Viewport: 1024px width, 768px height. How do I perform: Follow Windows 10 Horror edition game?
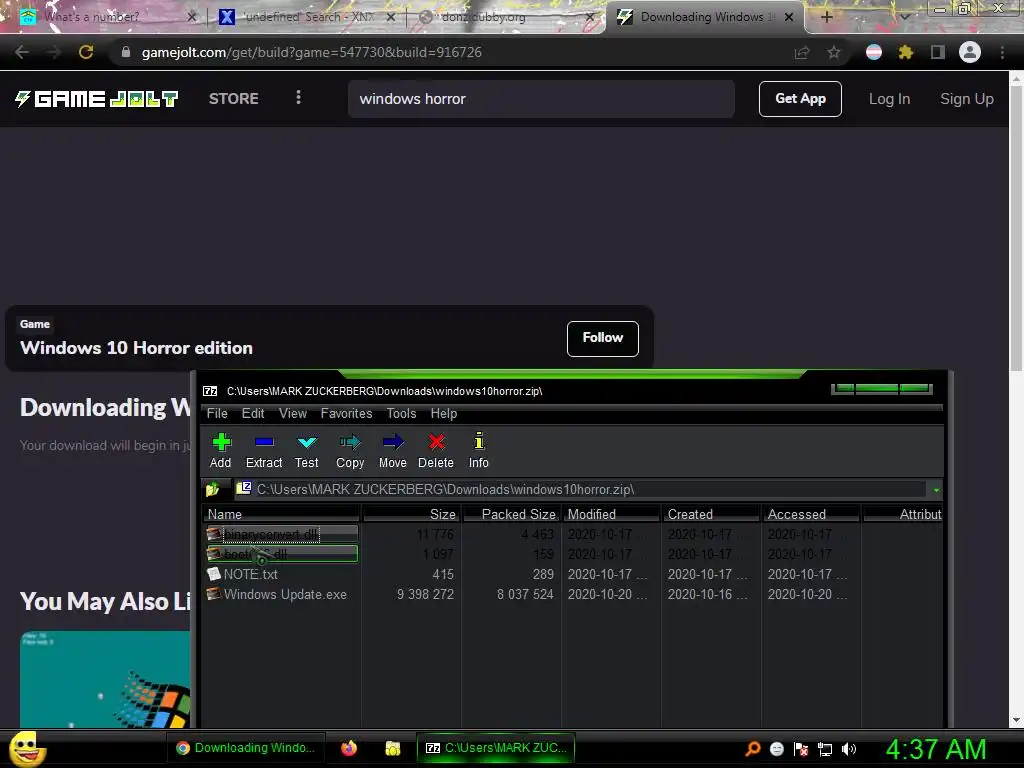(602, 338)
